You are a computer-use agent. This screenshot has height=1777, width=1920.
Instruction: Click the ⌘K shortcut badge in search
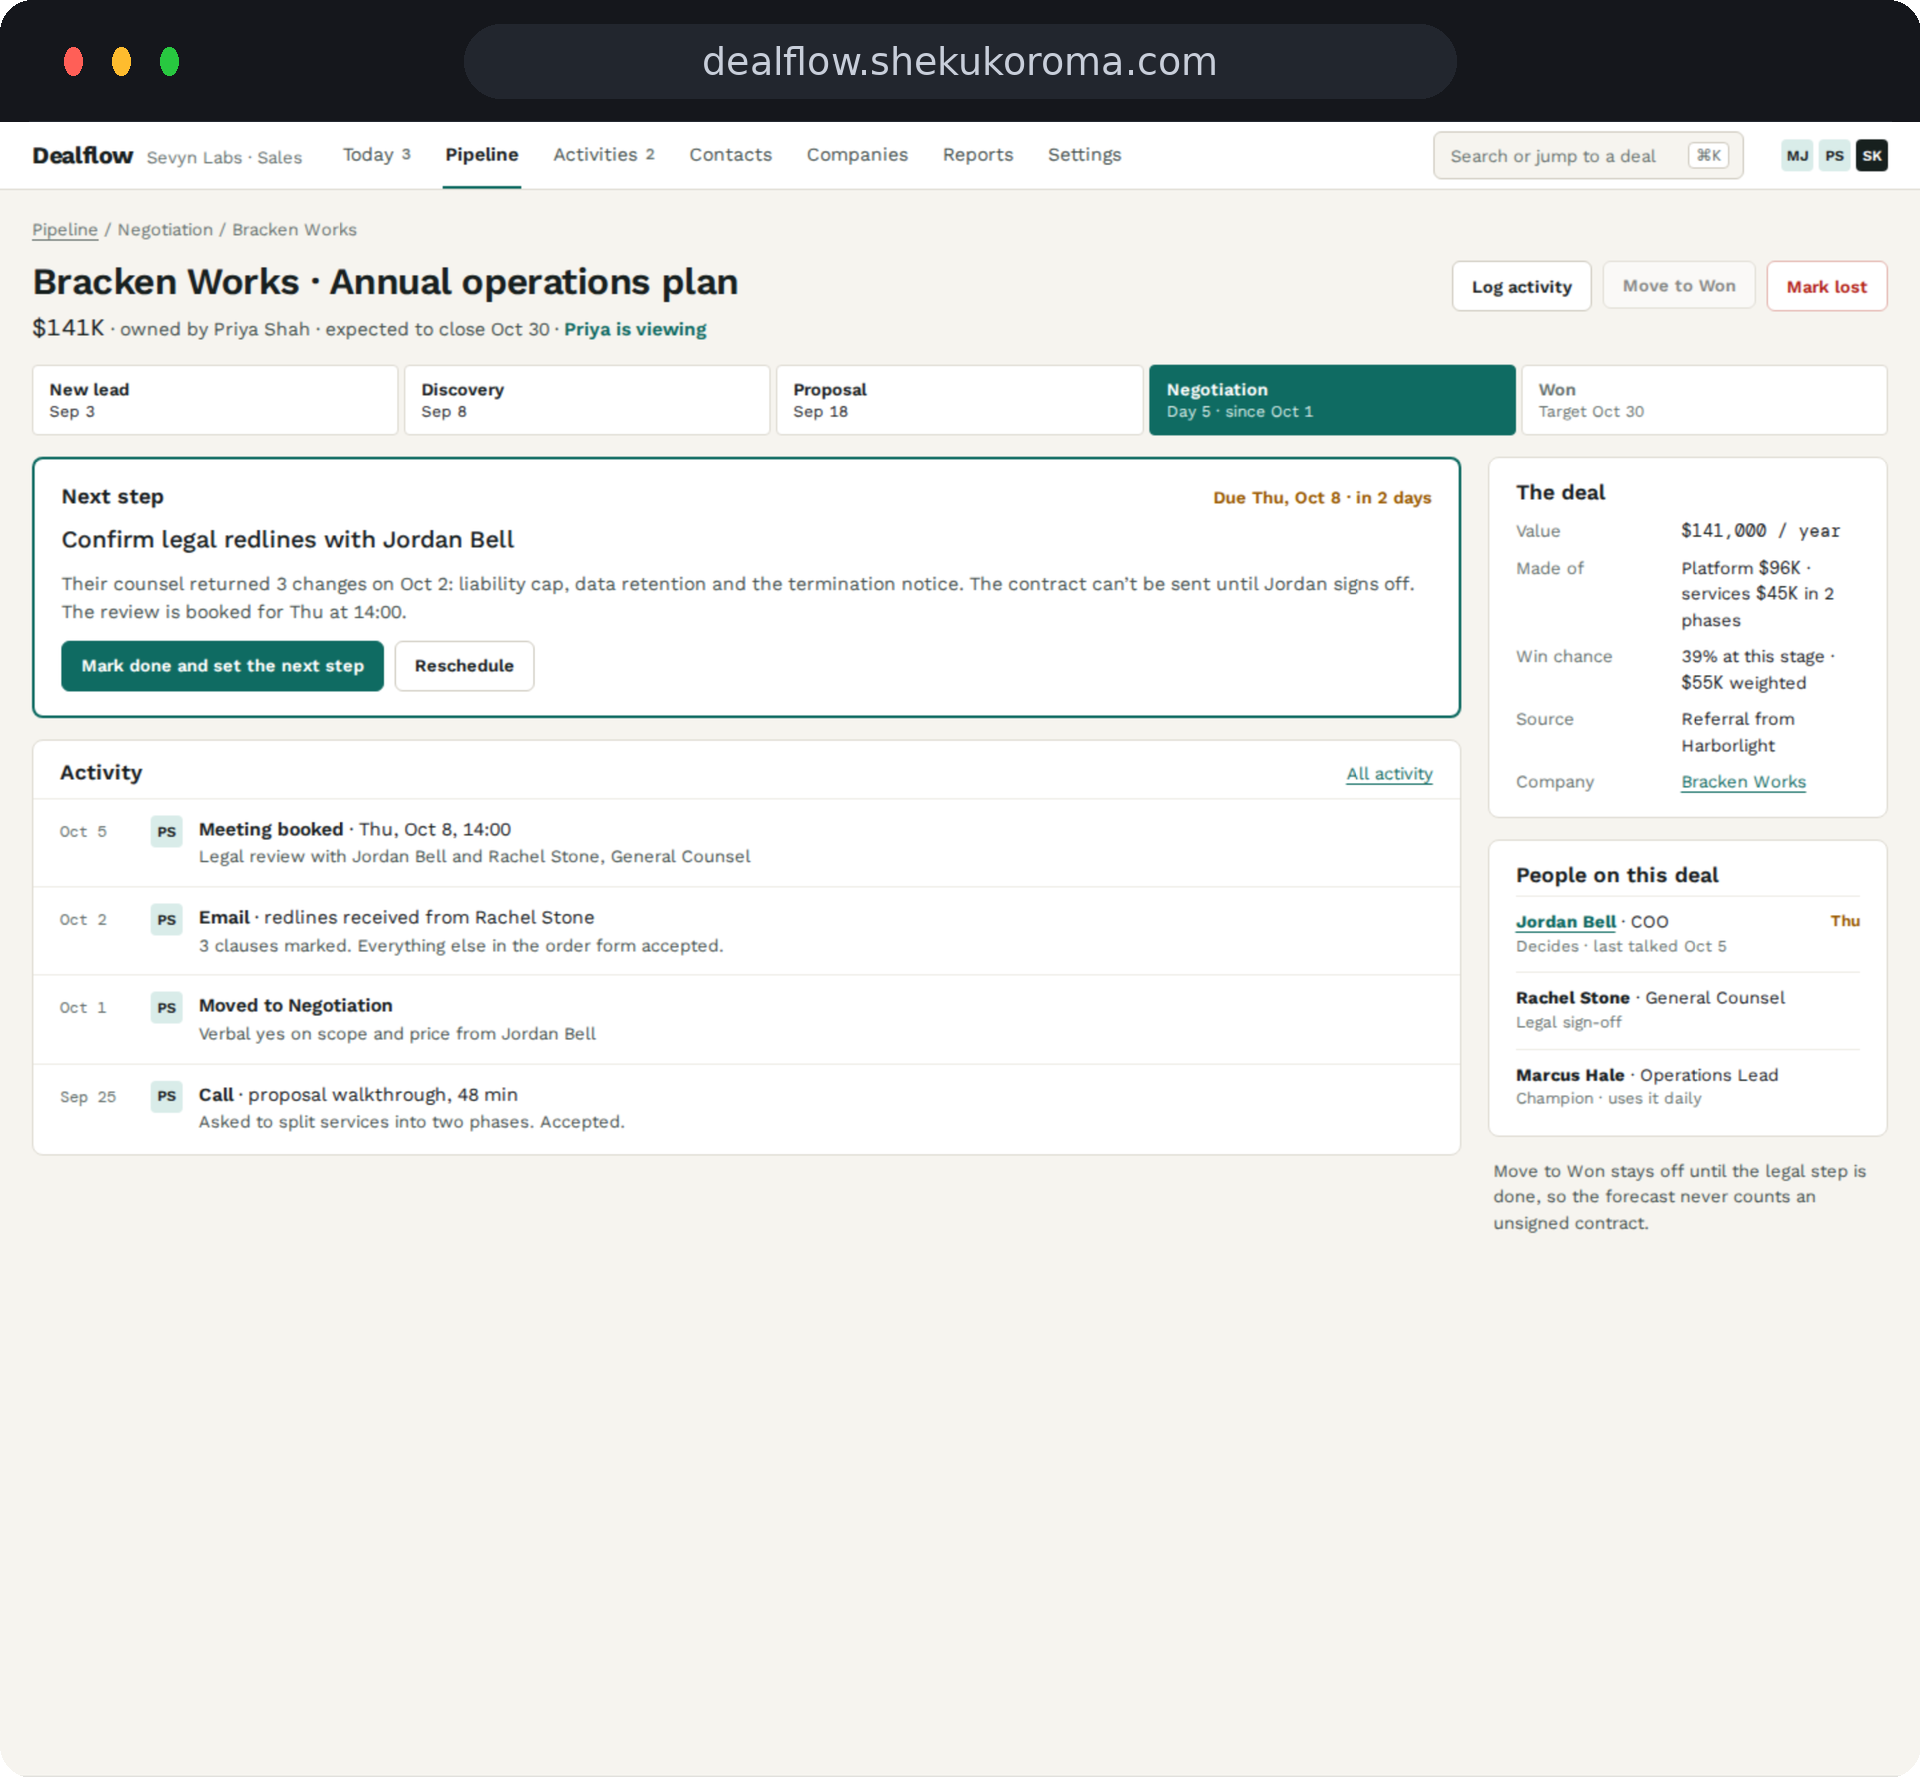[1708, 155]
